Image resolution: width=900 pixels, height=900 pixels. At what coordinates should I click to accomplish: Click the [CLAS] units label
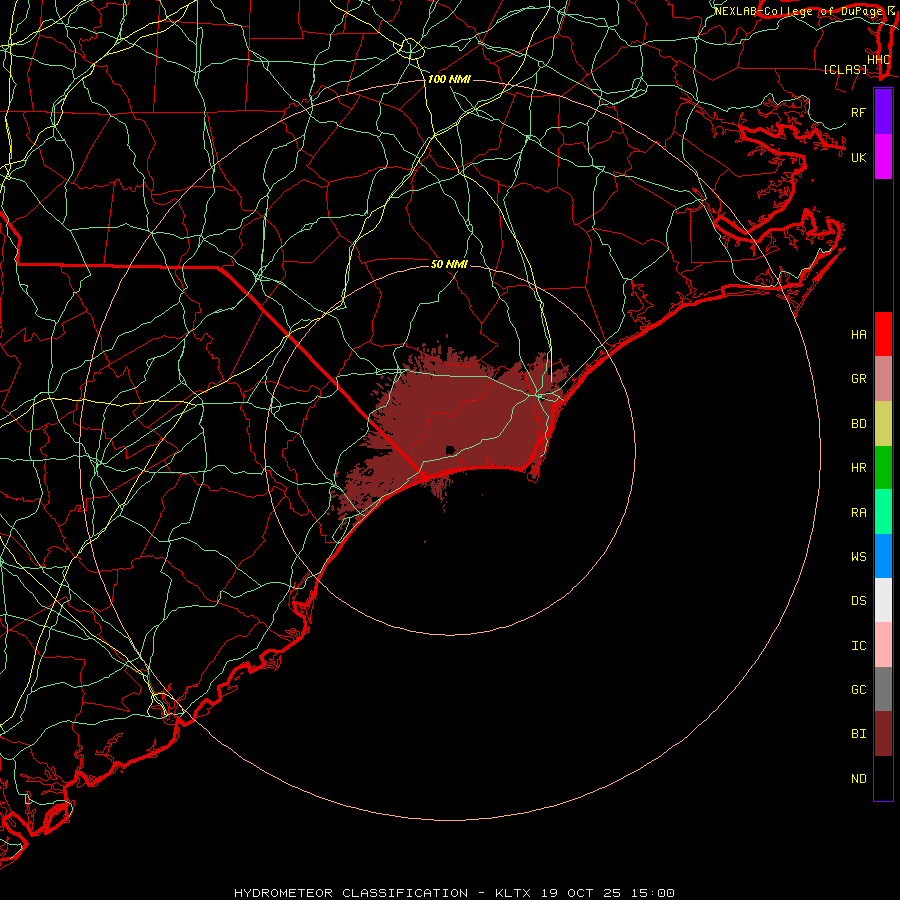pyautogui.click(x=845, y=69)
